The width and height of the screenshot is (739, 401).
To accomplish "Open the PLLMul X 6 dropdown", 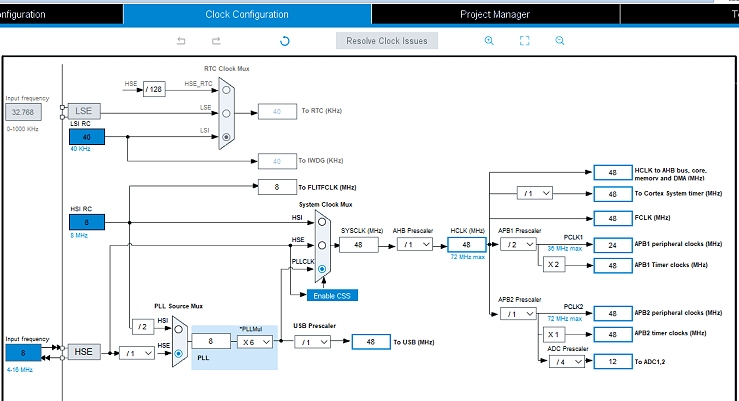I will [254, 342].
